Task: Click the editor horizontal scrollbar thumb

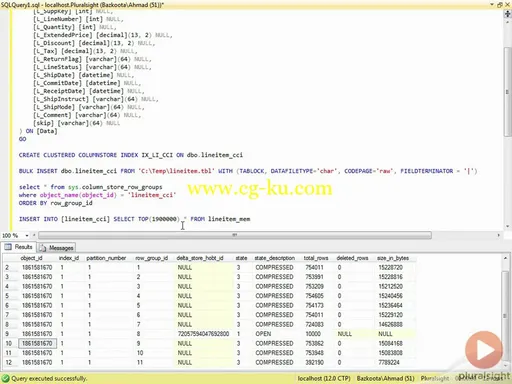Action: (235, 235)
